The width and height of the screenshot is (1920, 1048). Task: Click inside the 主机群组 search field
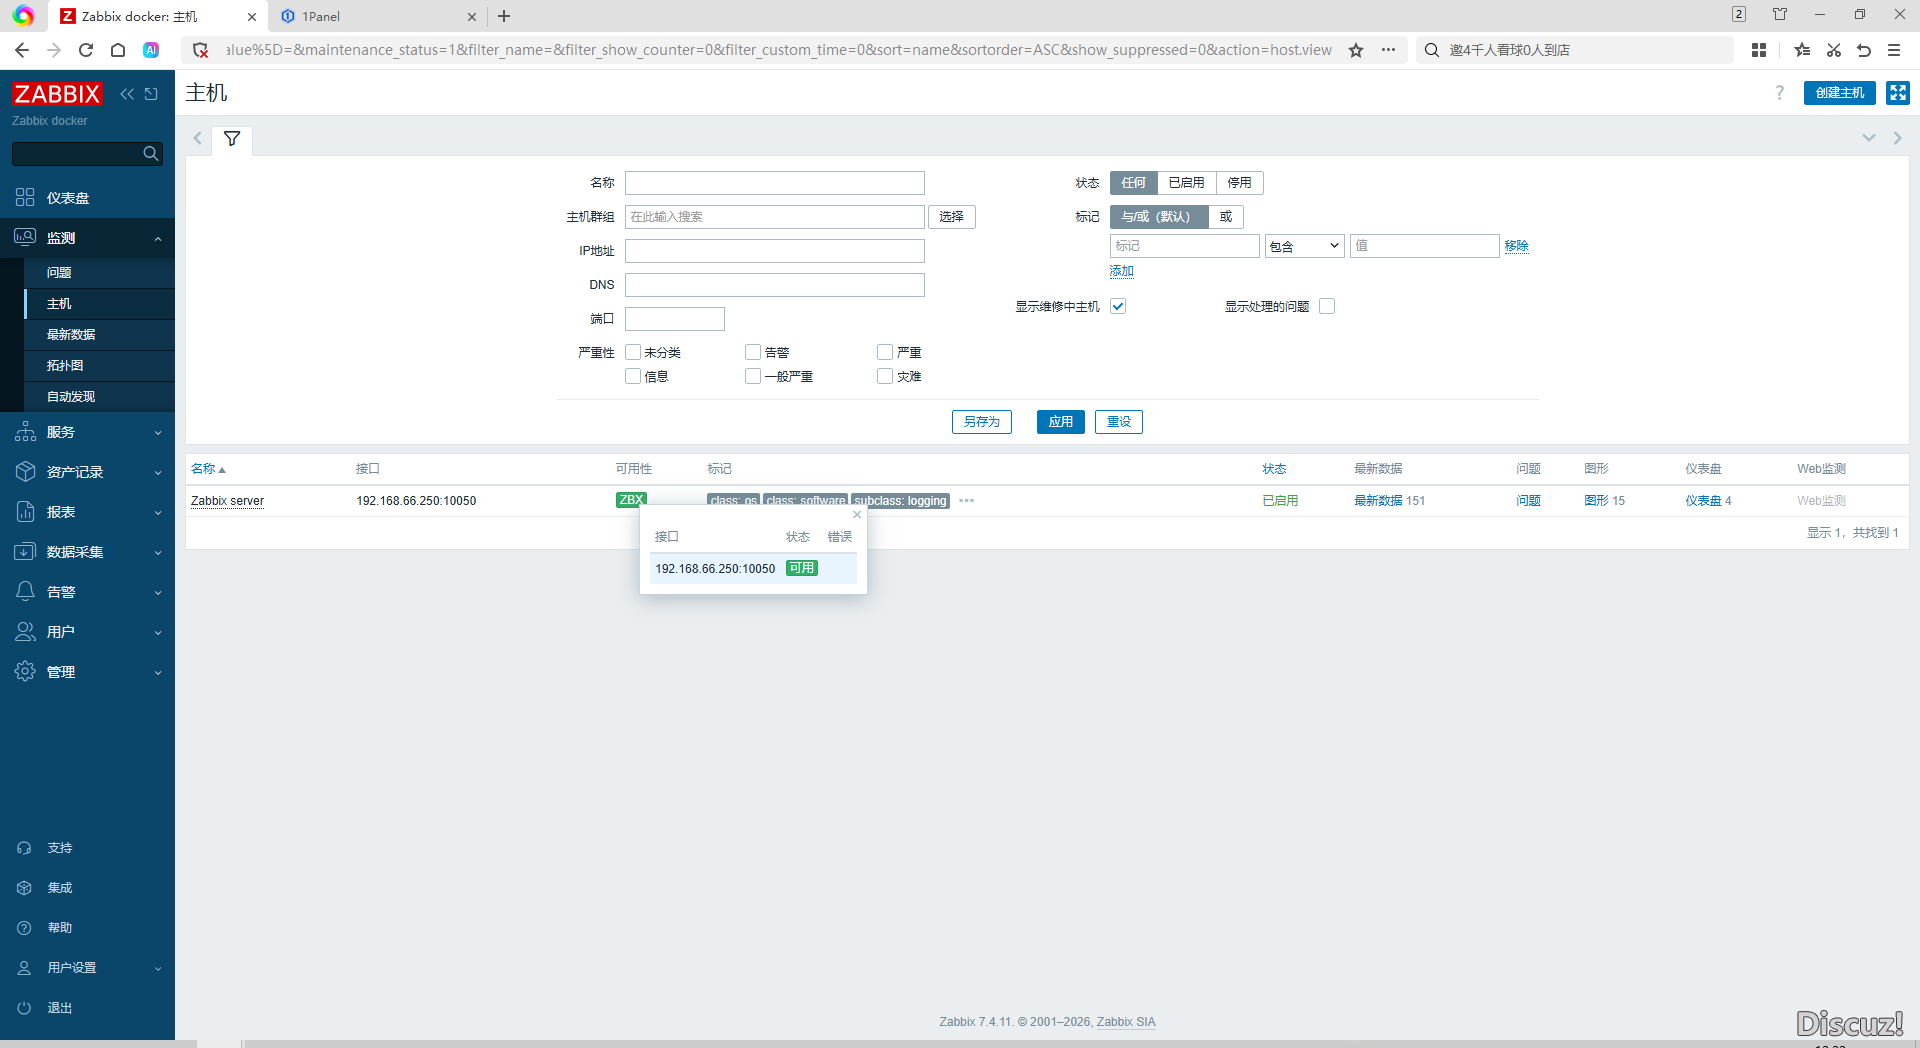coord(775,217)
